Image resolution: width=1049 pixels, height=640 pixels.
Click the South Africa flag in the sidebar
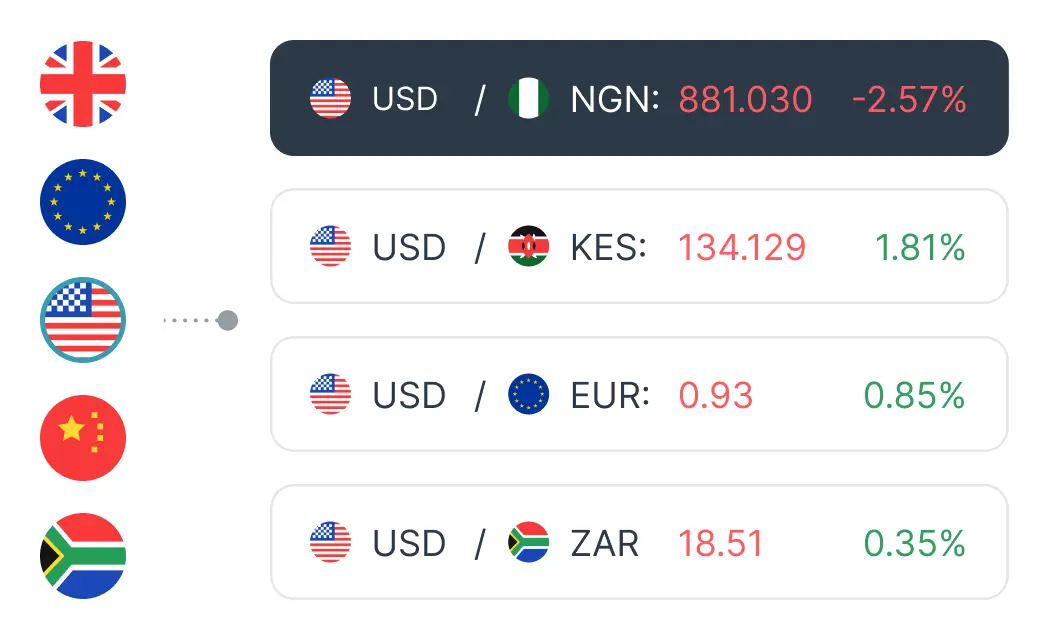(83, 555)
